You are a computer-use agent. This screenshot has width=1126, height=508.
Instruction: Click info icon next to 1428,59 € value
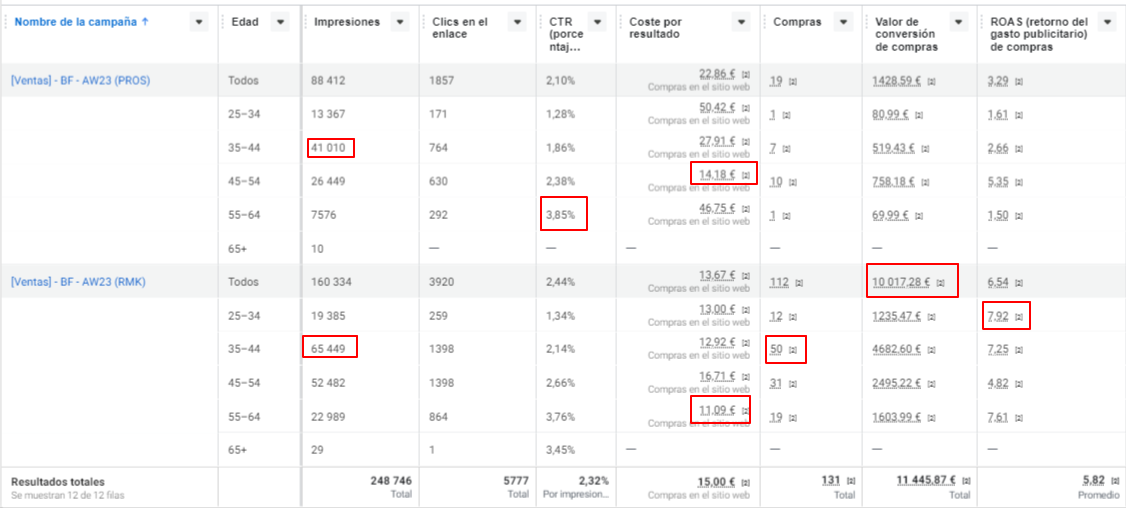(x=931, y=81)
